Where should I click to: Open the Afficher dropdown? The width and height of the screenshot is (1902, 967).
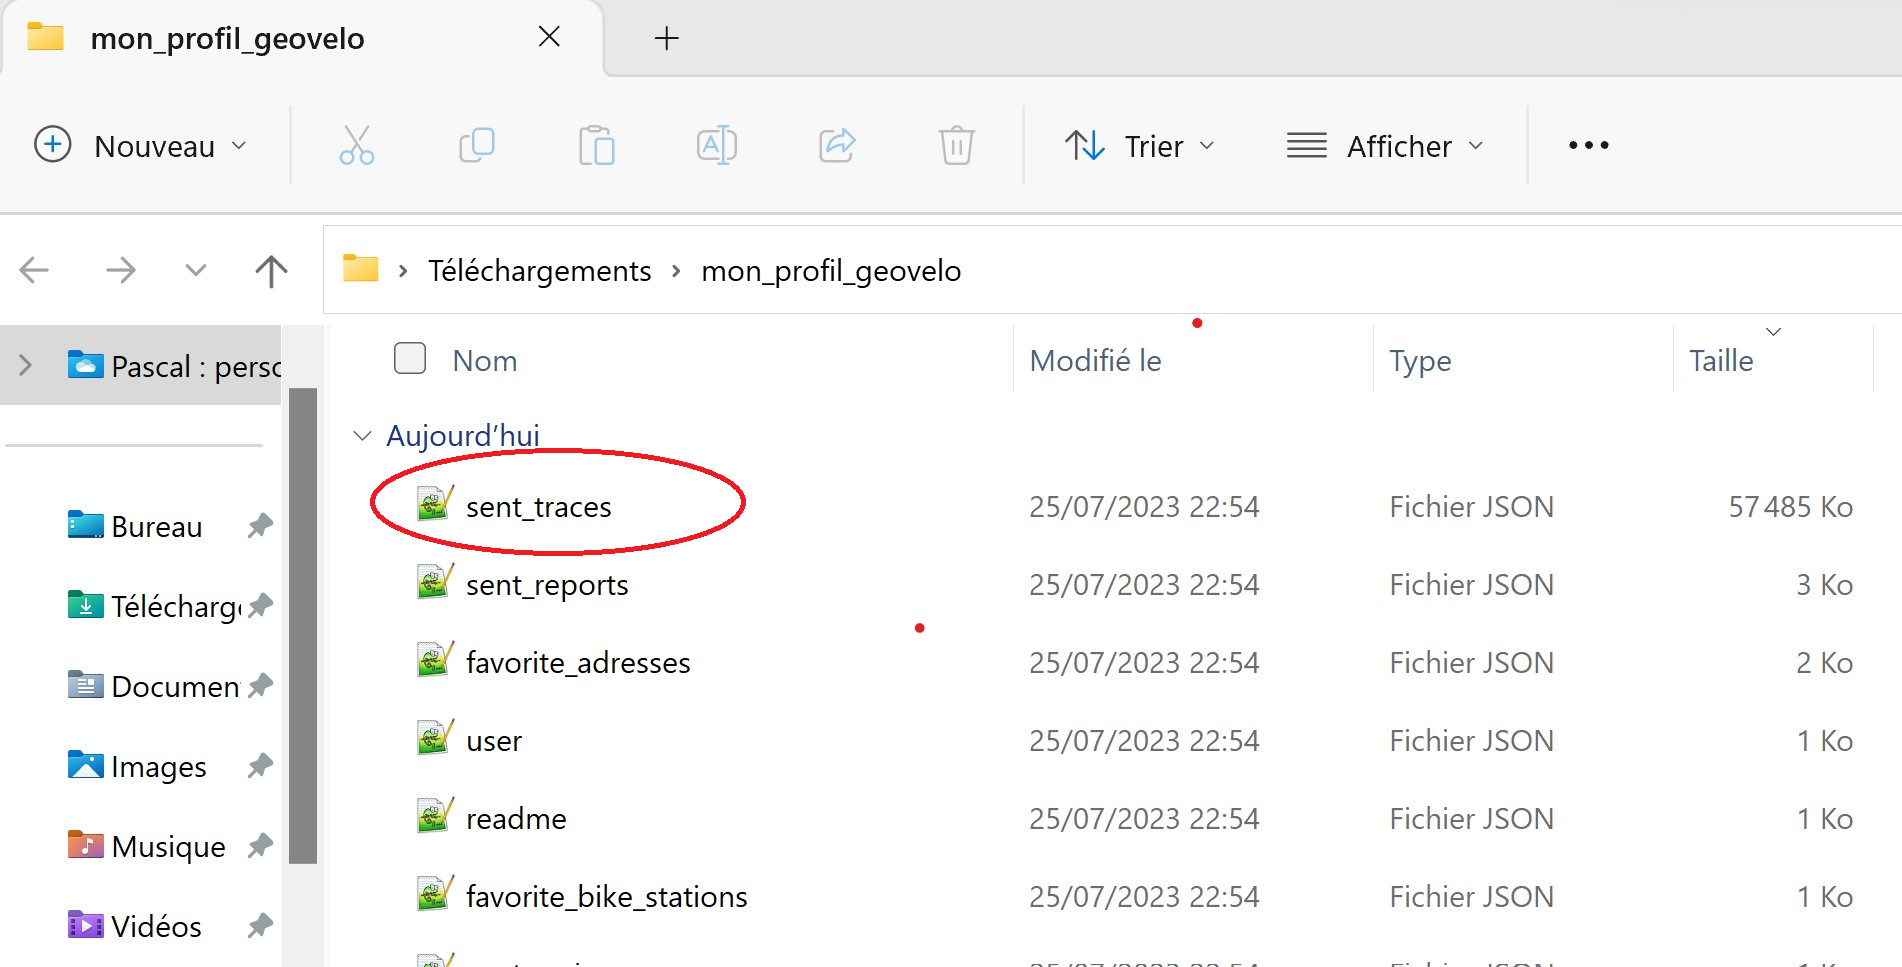1385,145
